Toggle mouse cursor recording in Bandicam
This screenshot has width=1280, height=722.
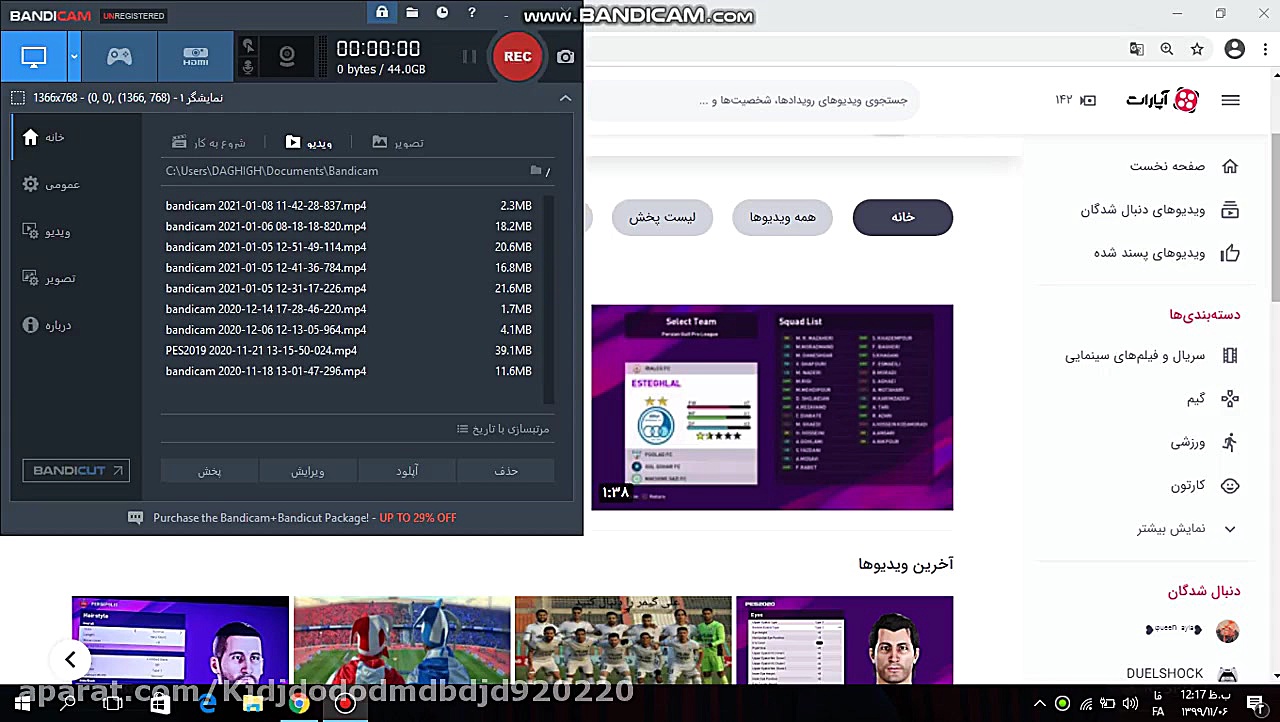[x=249, y=46]
